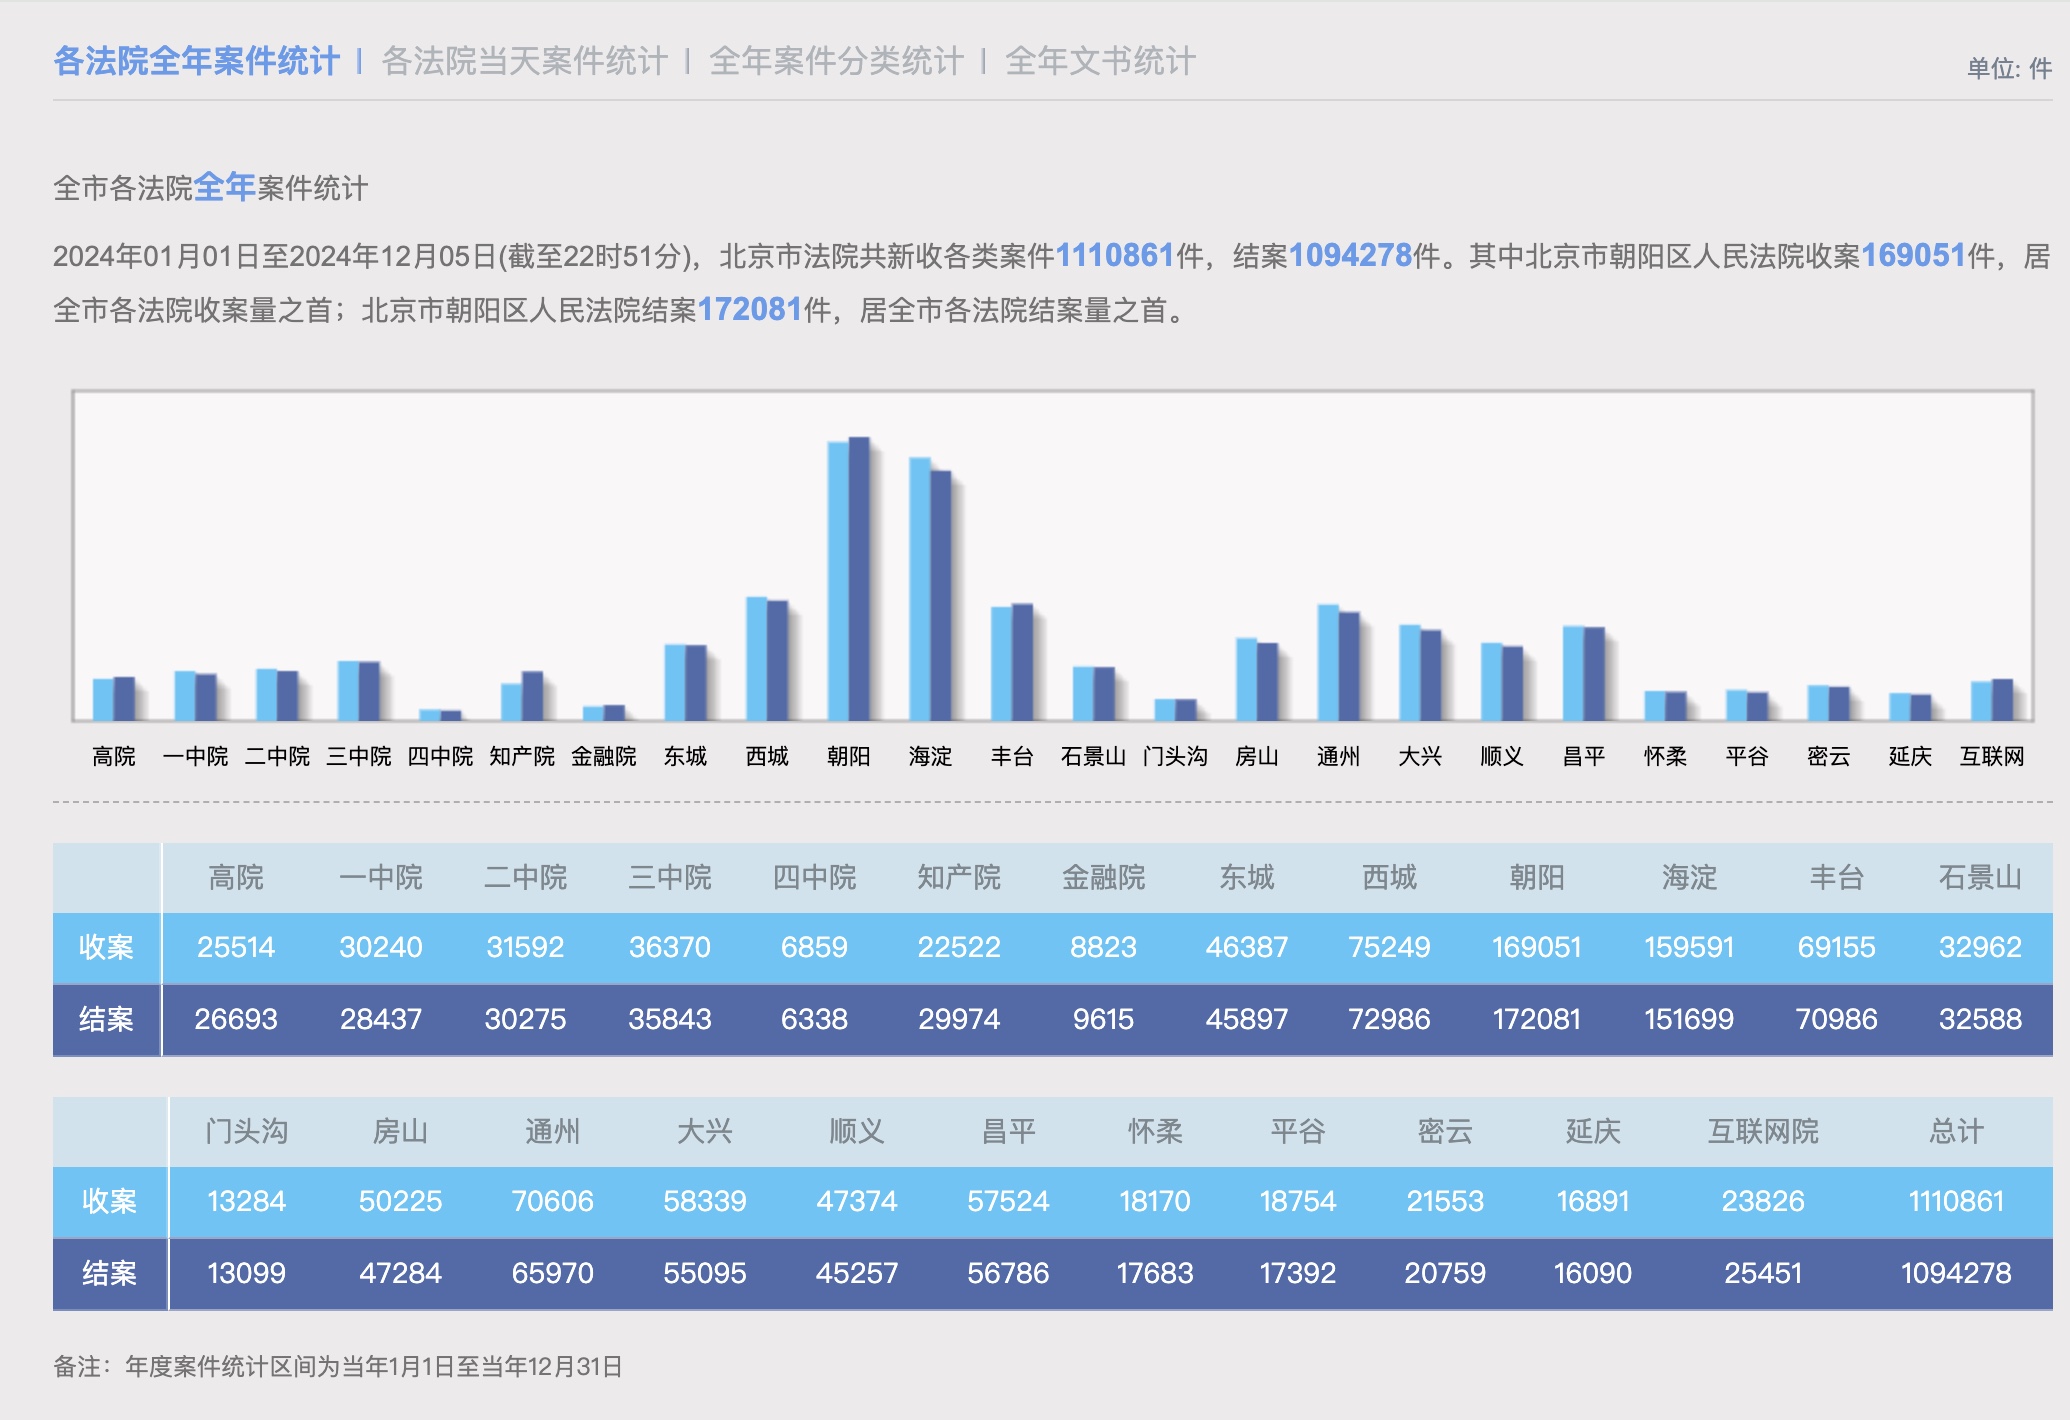The image size is (2070, 1420).
Task: Click the 一中院 column header
Action: (381, 878)
